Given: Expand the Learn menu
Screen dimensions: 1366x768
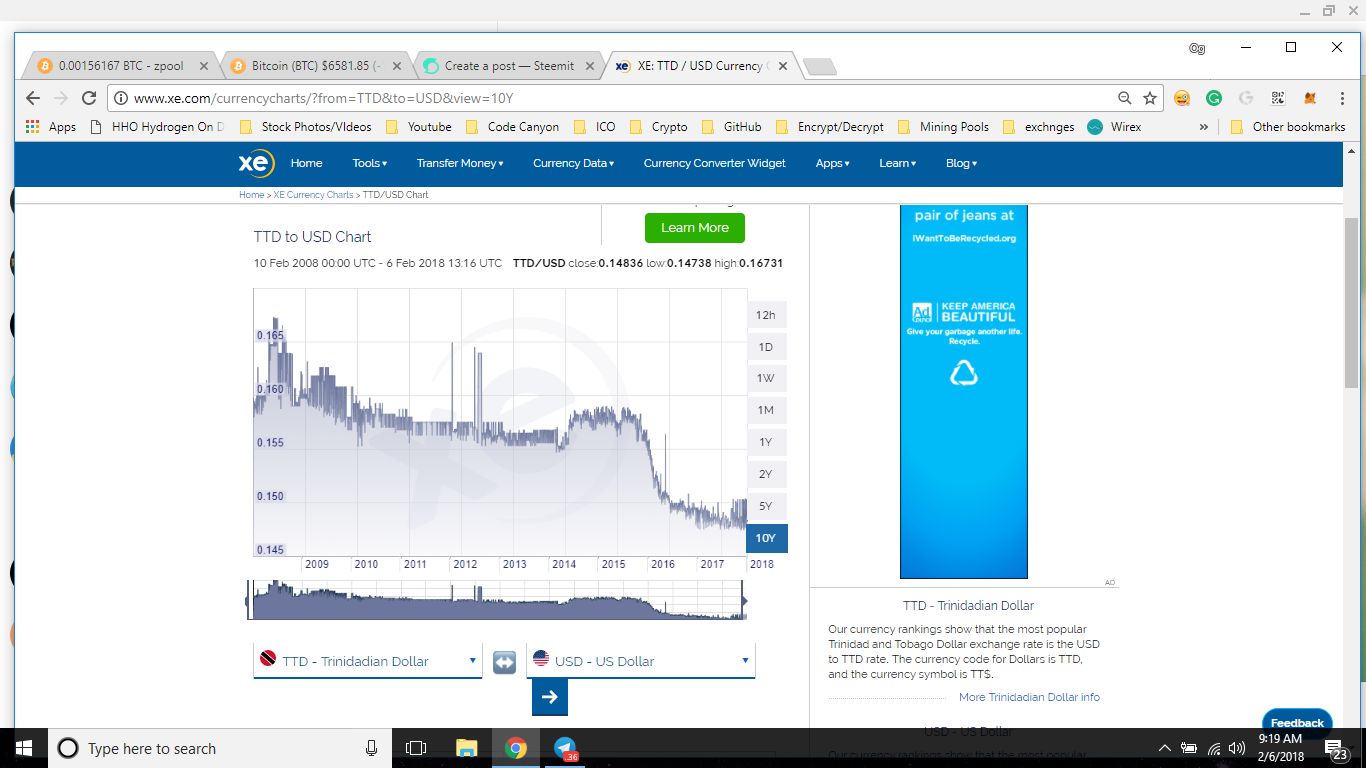Looking at the screenshot, I should click(897, 163).
